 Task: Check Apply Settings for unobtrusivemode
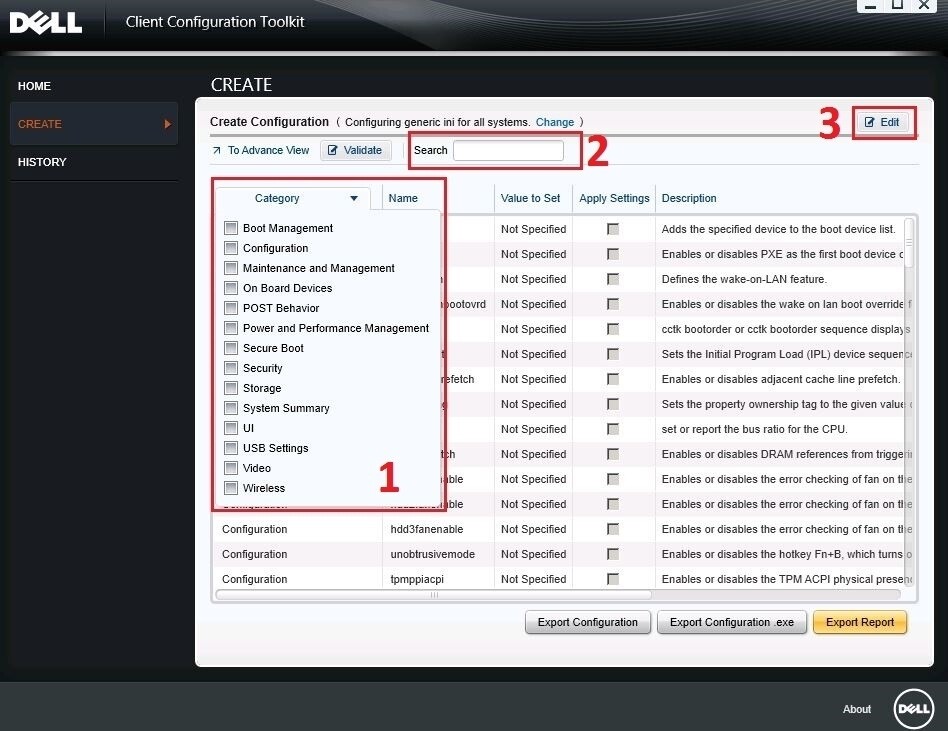[x=612, y=554]
